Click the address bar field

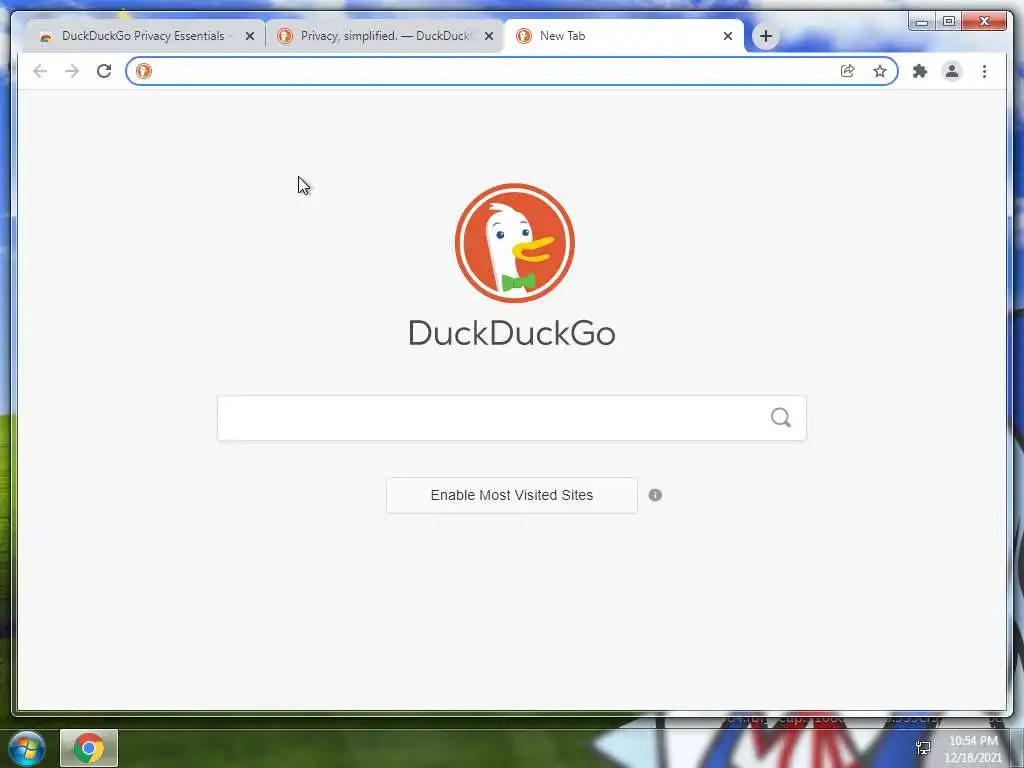511,71
